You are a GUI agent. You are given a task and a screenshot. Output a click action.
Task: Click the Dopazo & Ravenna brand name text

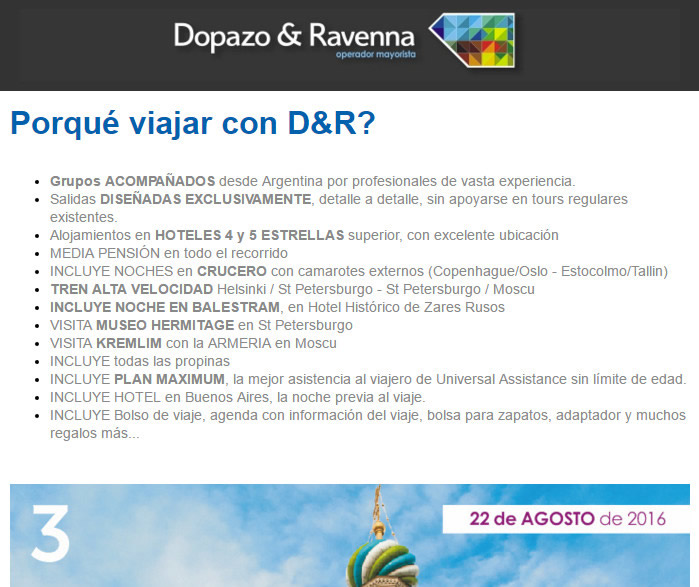click(295, 36)
